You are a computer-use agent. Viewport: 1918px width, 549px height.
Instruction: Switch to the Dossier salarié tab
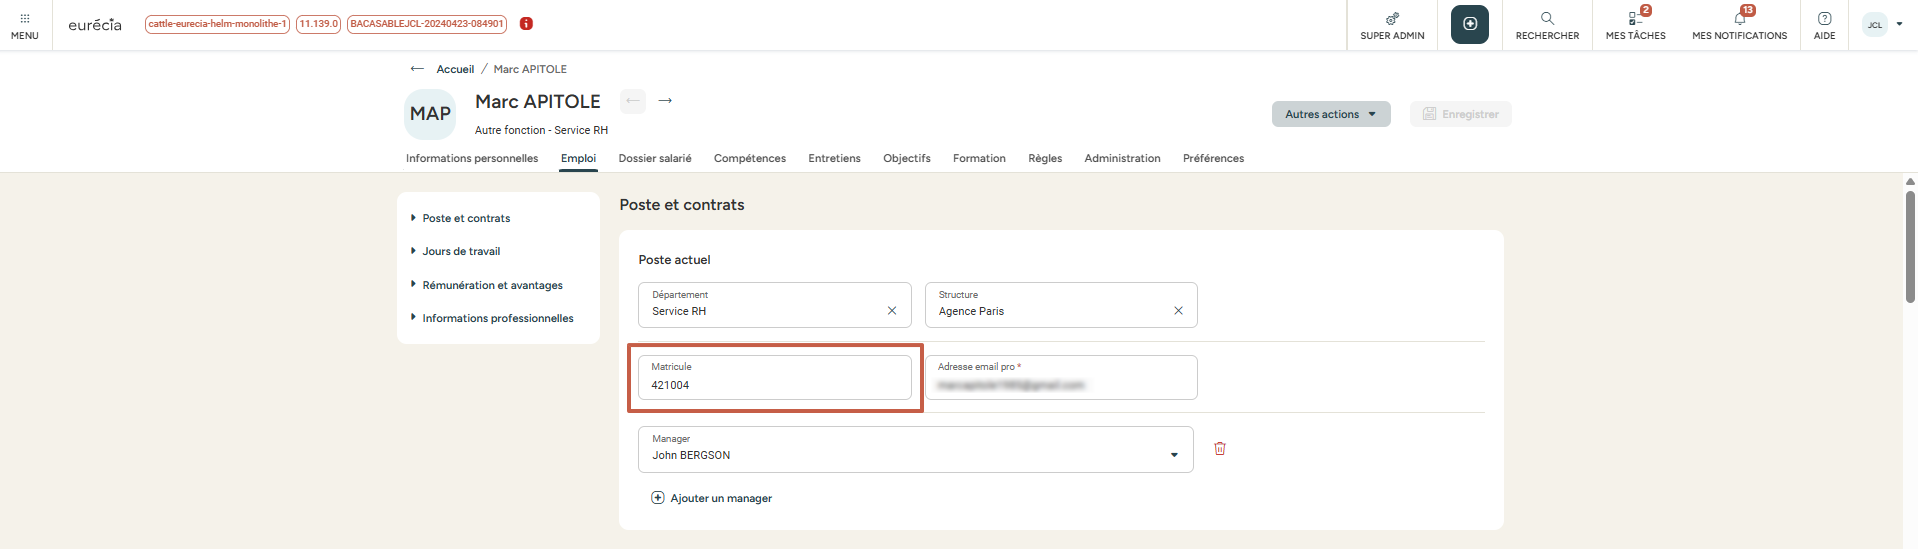click(654, 159)
